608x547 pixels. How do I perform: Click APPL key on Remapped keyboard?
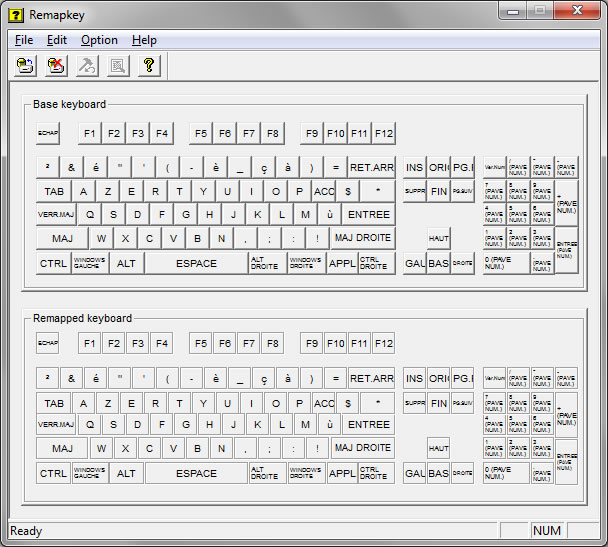[342, 473]
